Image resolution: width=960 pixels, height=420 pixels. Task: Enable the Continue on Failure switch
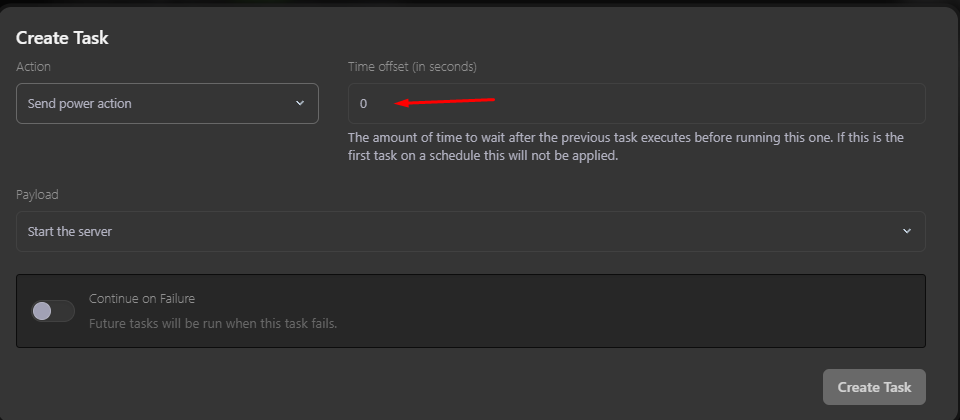pyautogui.click(x=53, y=311)
